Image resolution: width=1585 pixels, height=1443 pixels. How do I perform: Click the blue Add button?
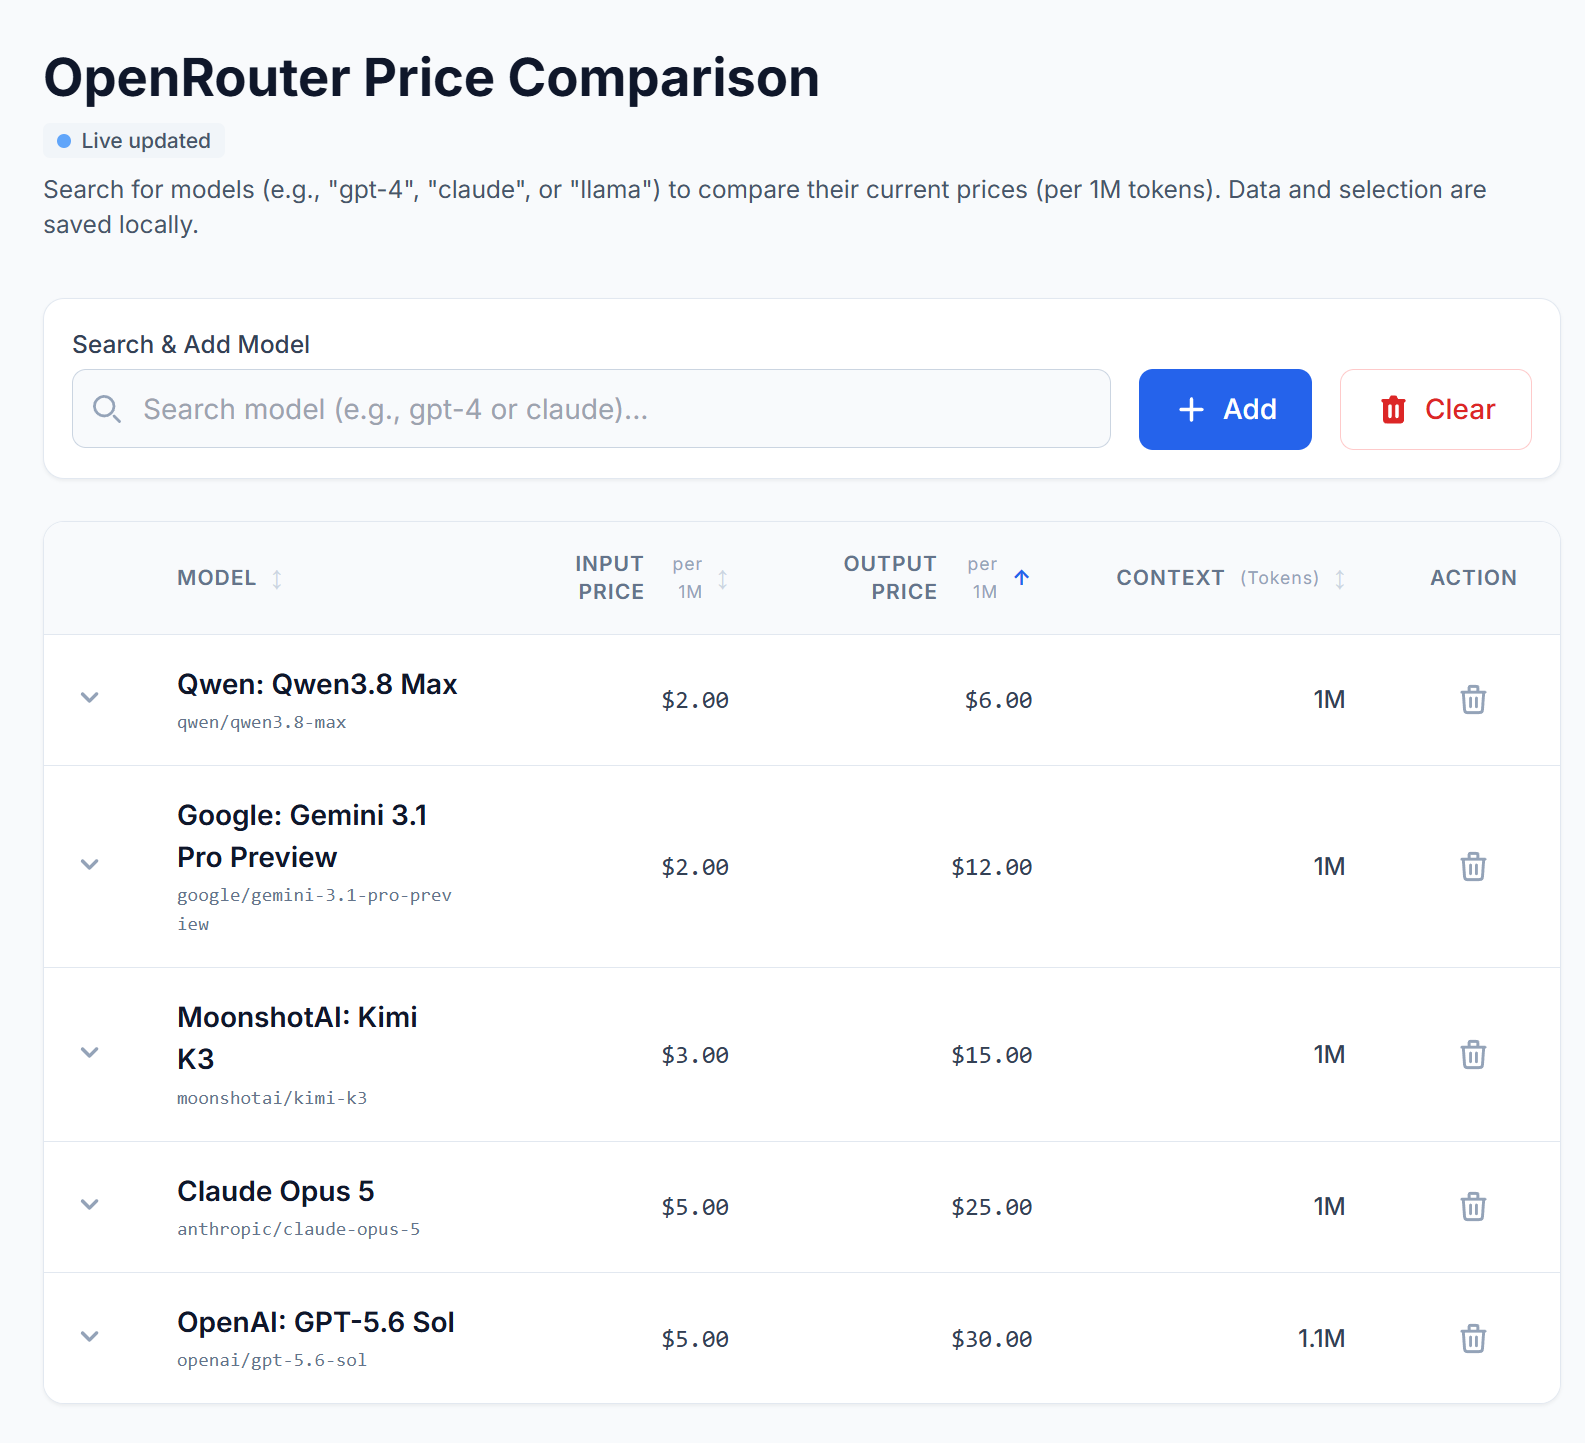1225,409
